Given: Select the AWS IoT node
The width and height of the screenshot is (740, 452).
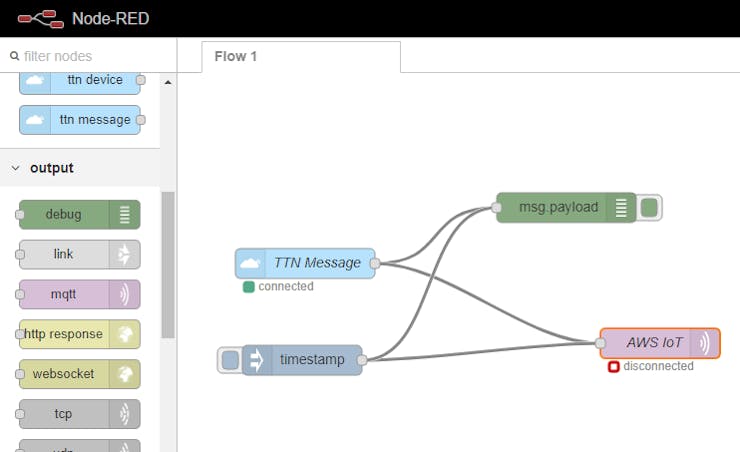Looking at the screenshot, I should click(660, 343).
